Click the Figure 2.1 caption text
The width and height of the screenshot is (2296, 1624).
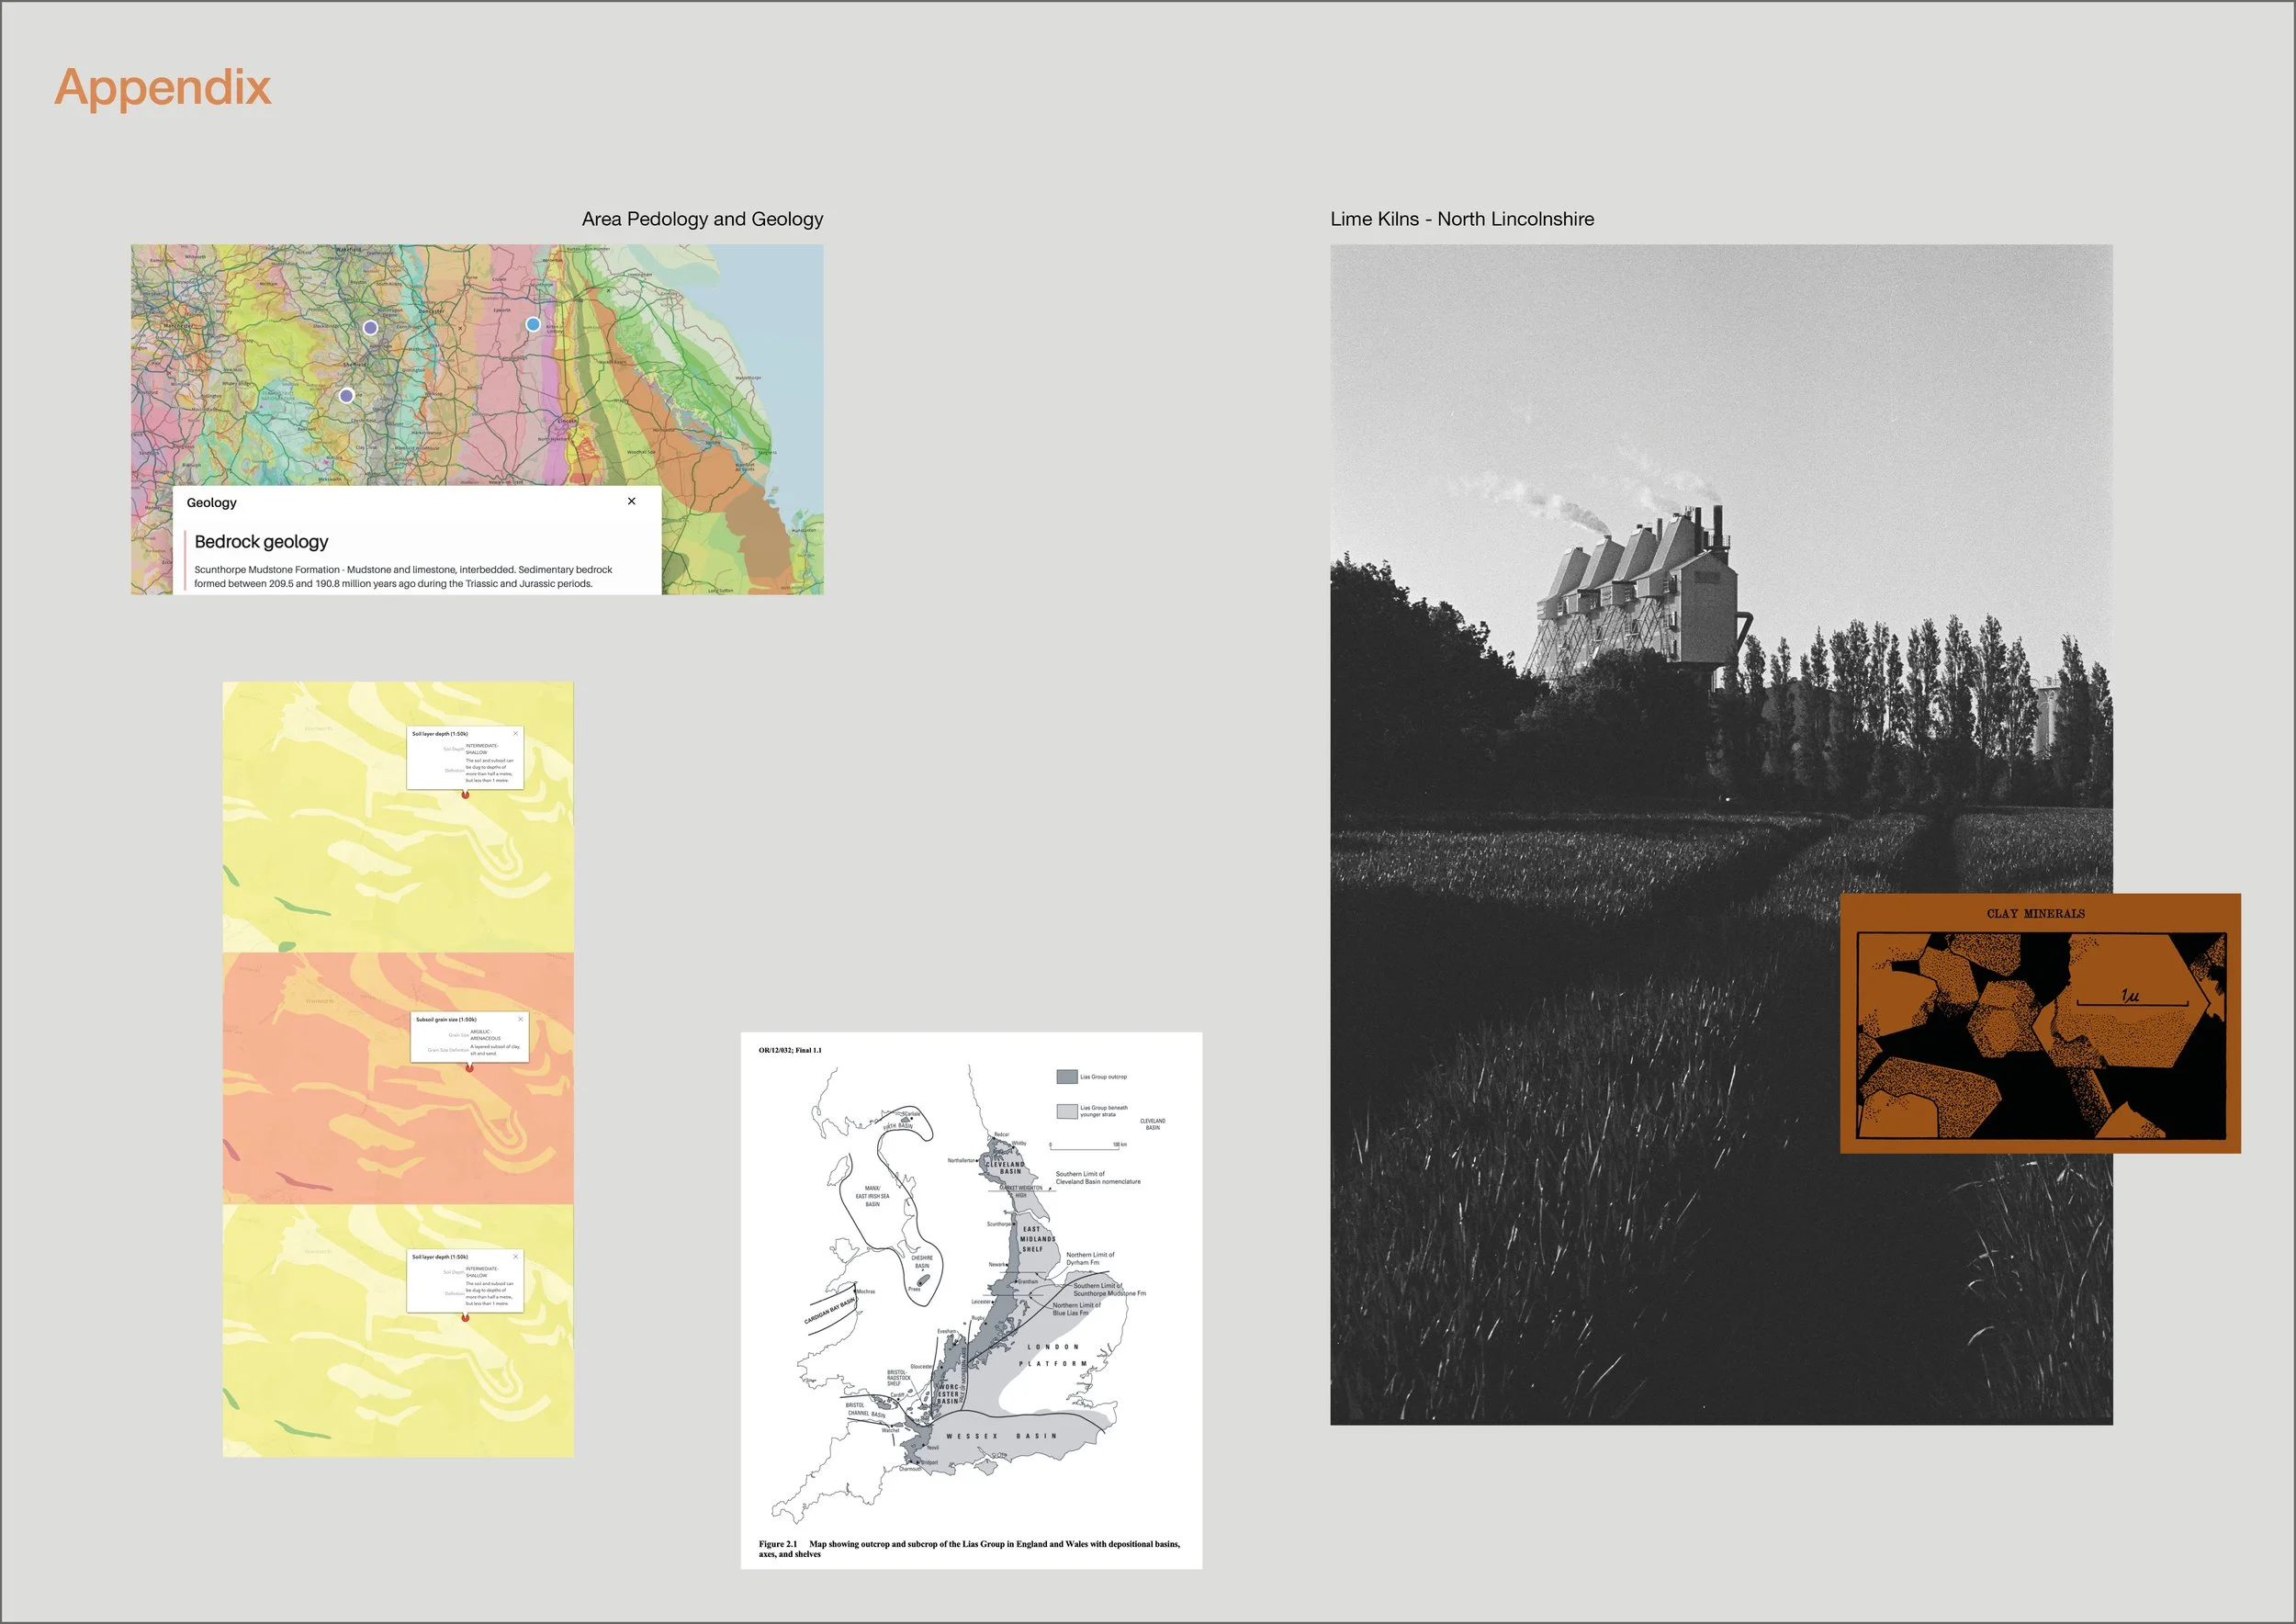pos(968,1548)
